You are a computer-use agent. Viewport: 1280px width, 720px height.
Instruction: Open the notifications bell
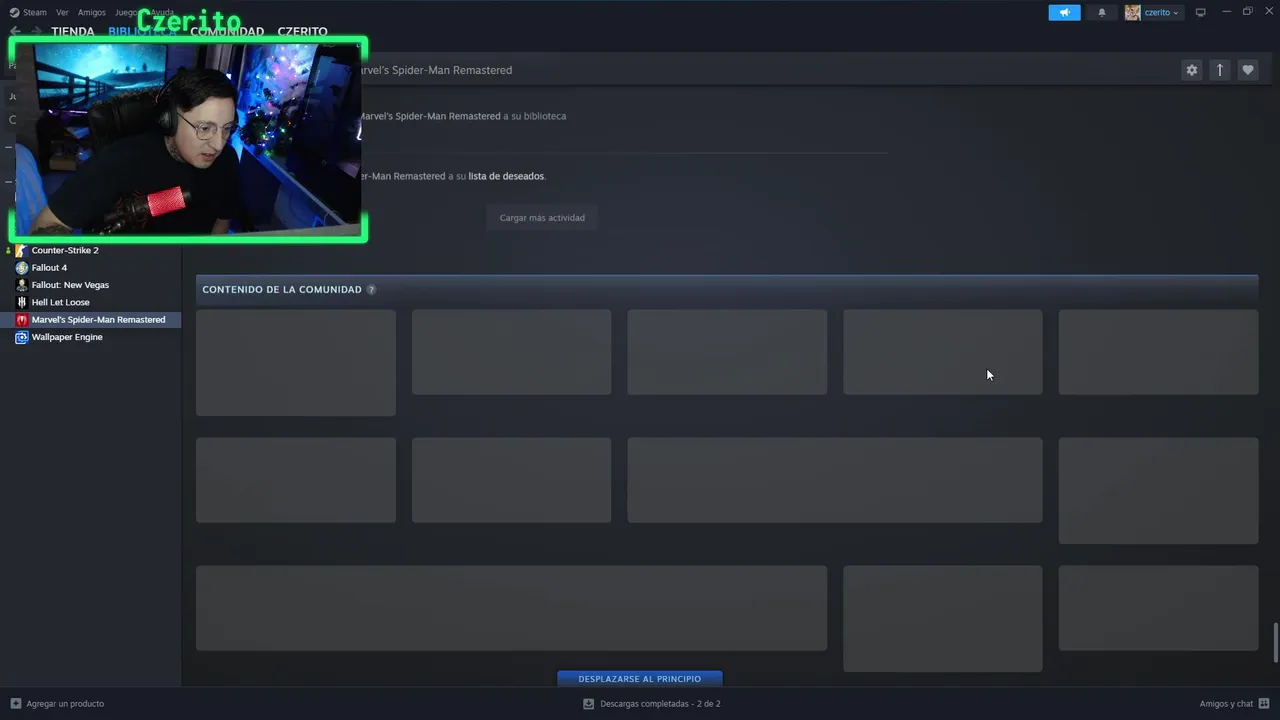click(x=1102, y=12)
